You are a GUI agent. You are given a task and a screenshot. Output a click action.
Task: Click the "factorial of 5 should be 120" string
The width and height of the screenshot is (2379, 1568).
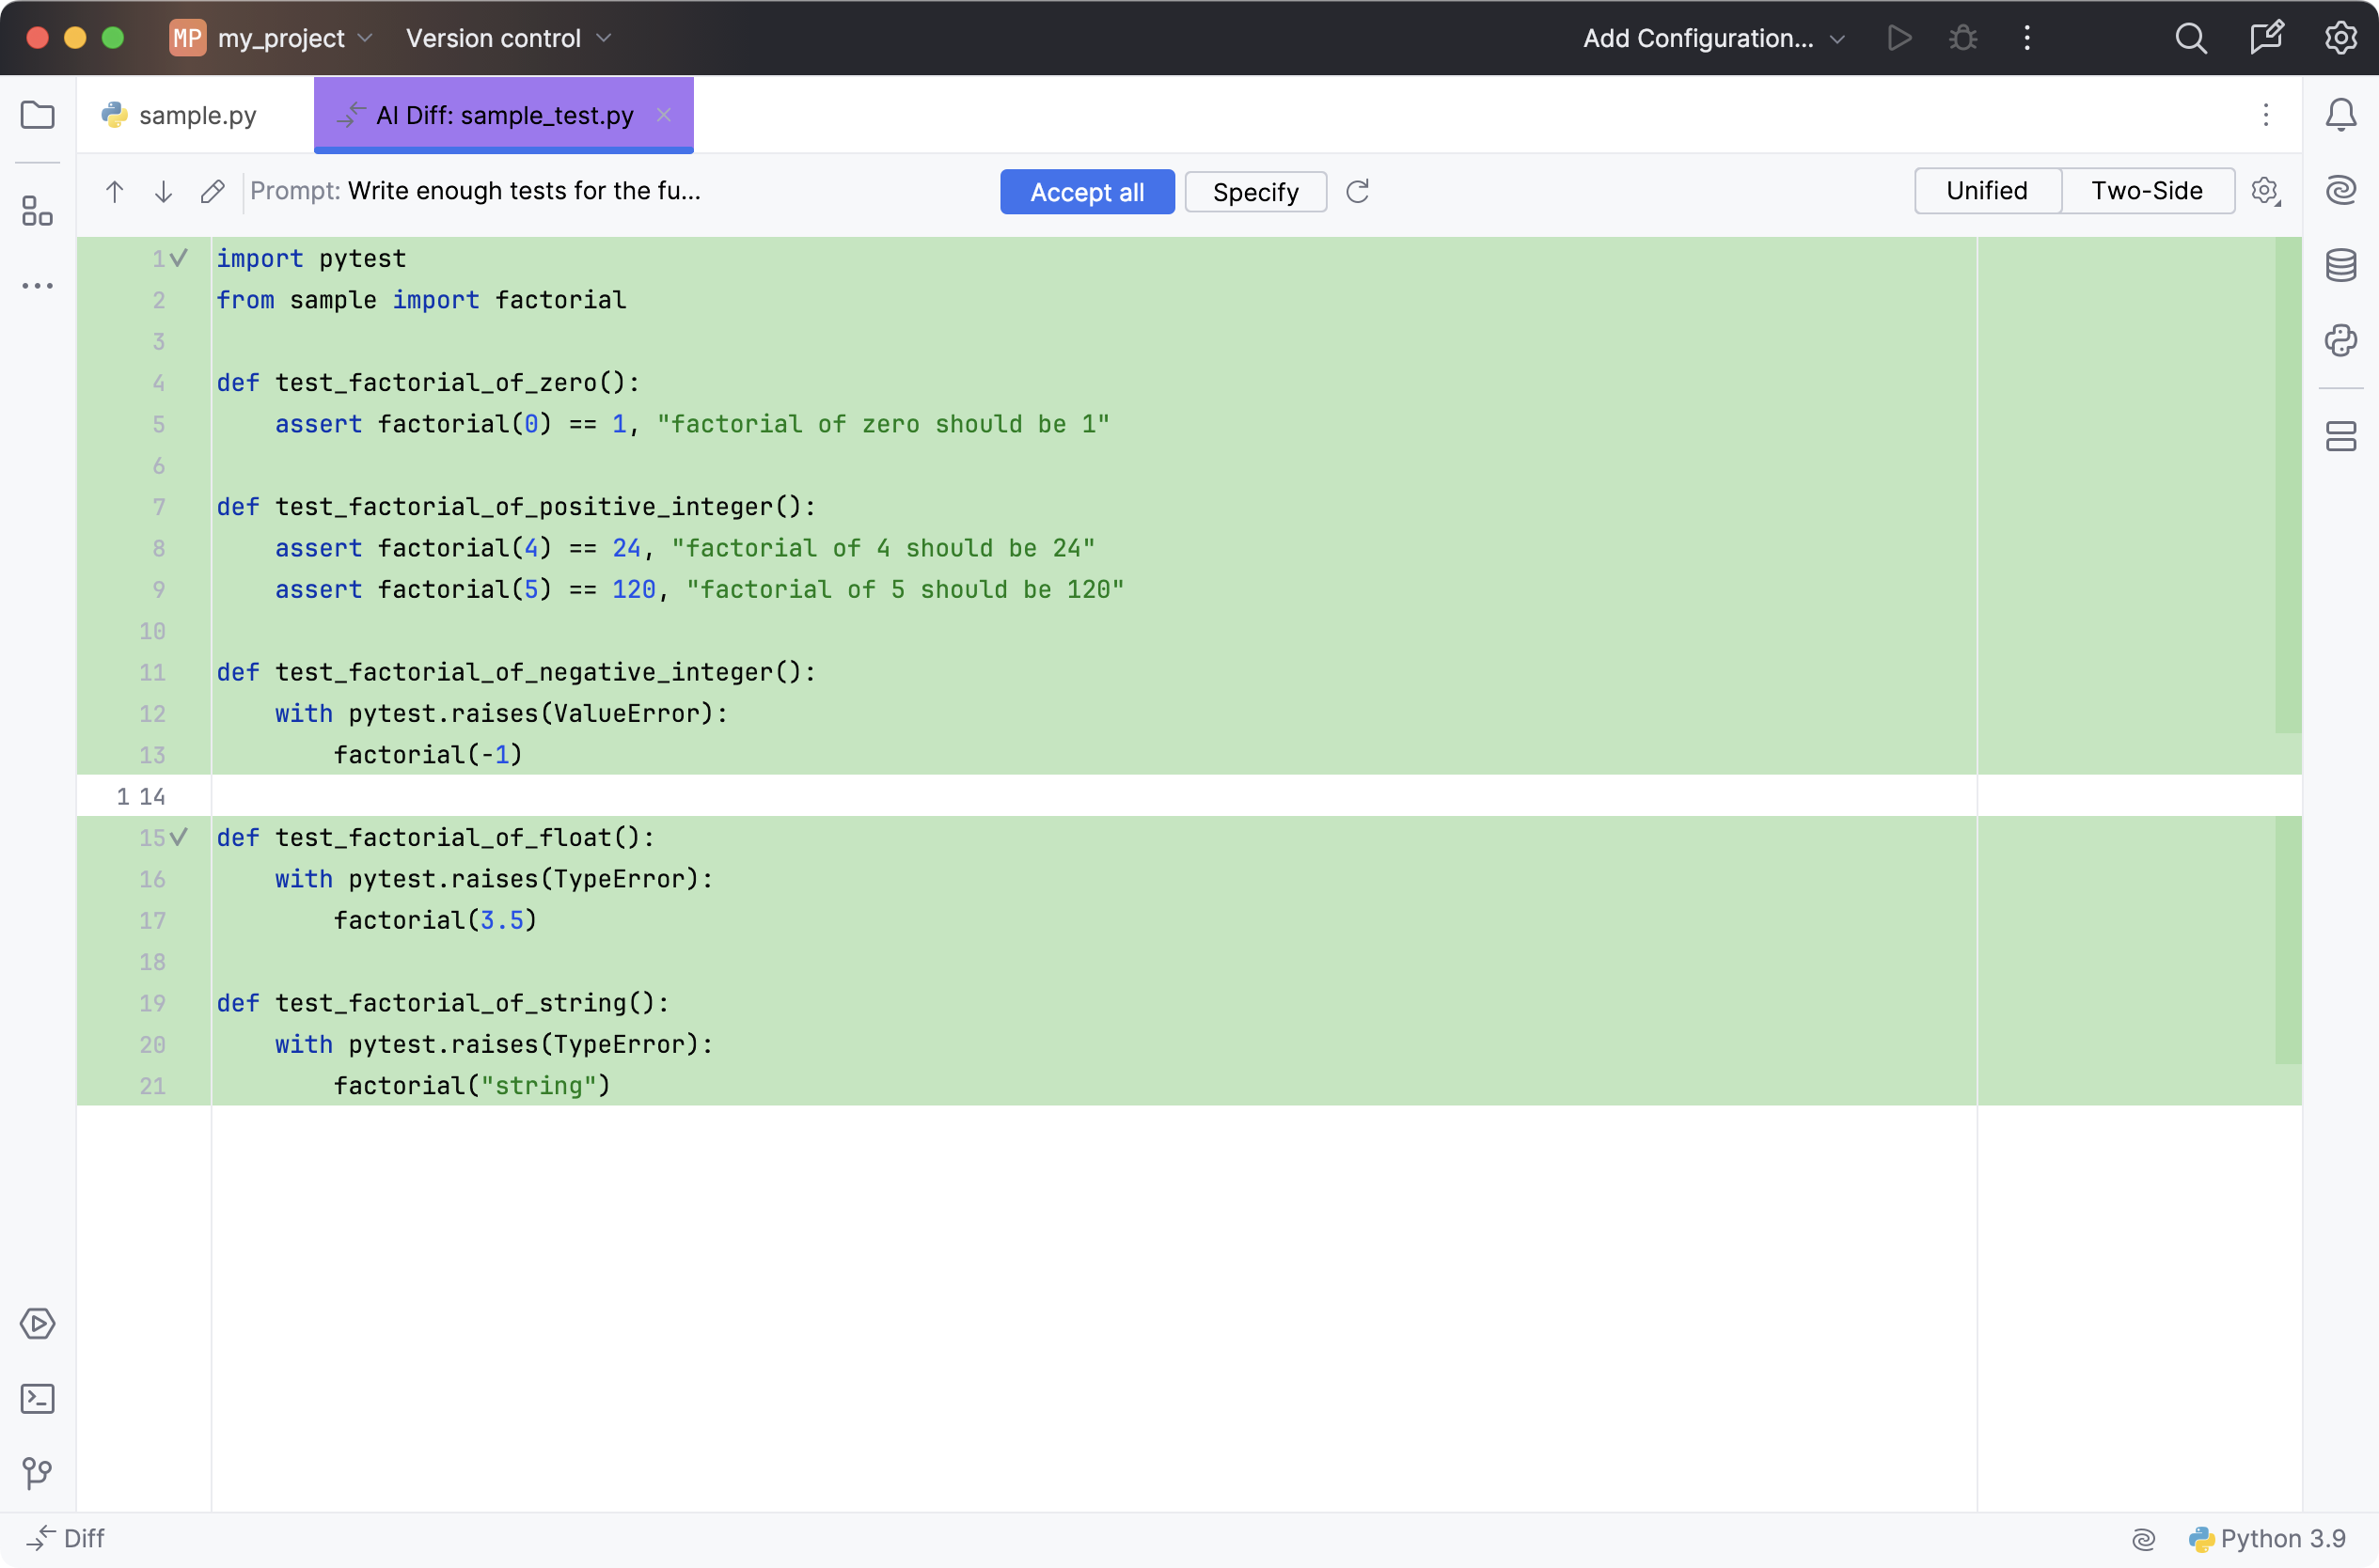point(905,589)
